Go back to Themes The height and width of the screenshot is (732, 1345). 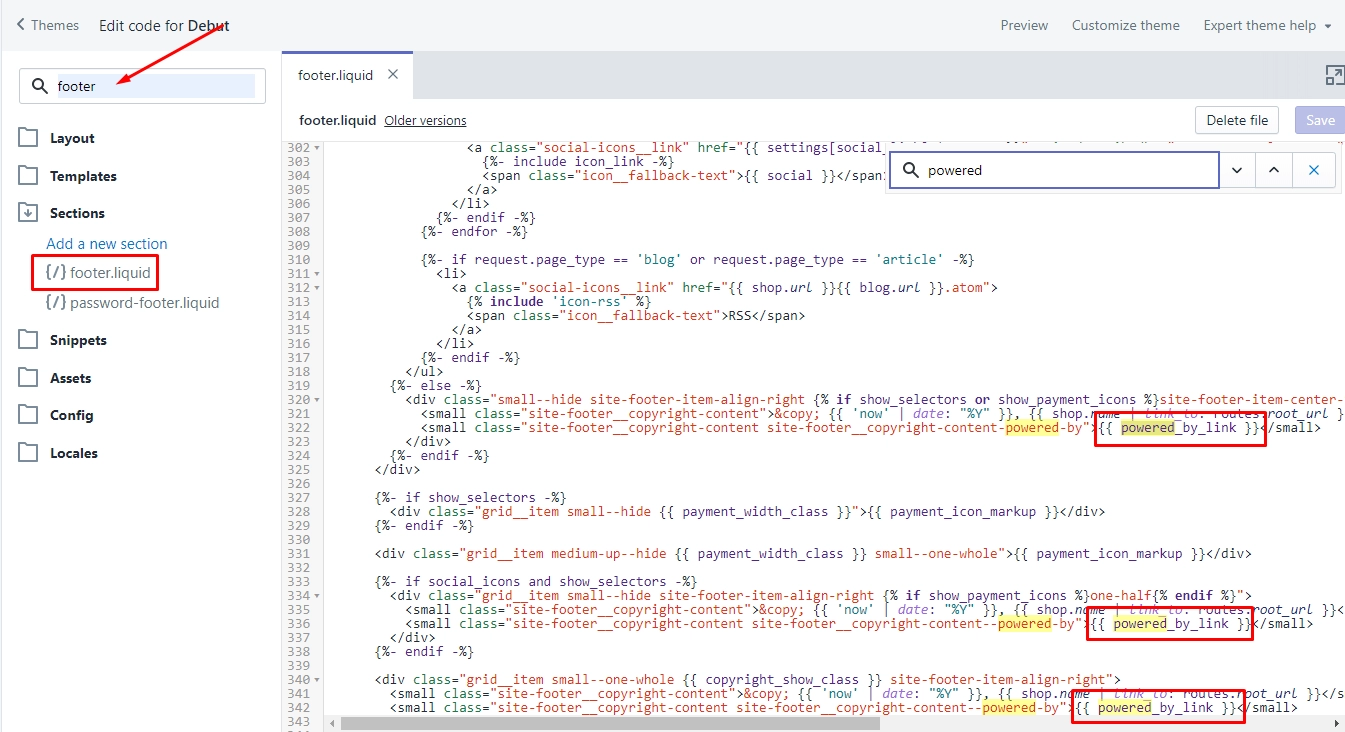(x=48, y=25)
